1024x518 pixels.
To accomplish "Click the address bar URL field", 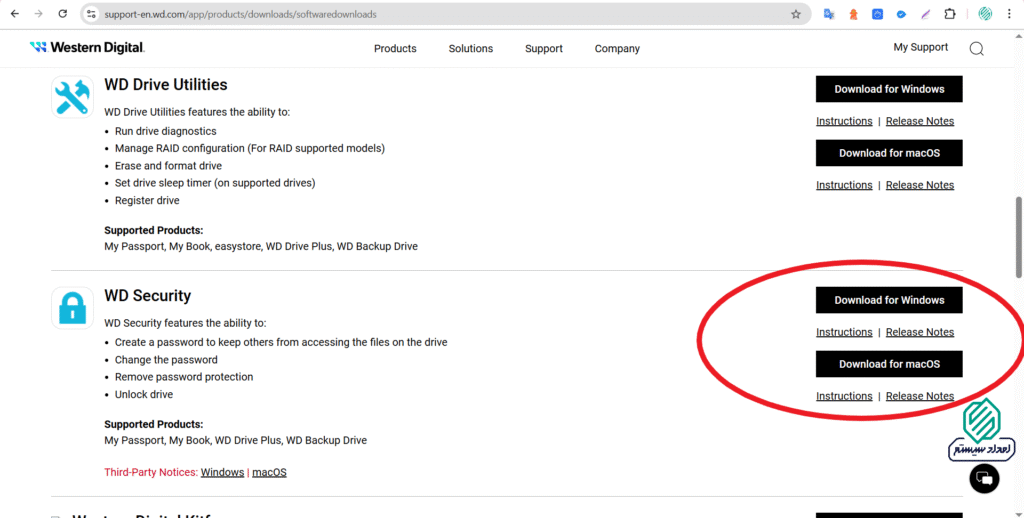I will [444, 14].
